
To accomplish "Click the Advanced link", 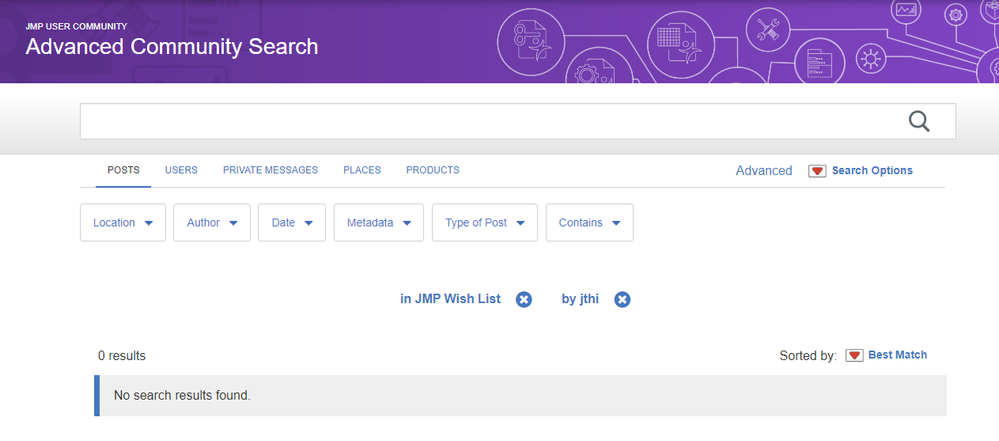I will 764,171.
